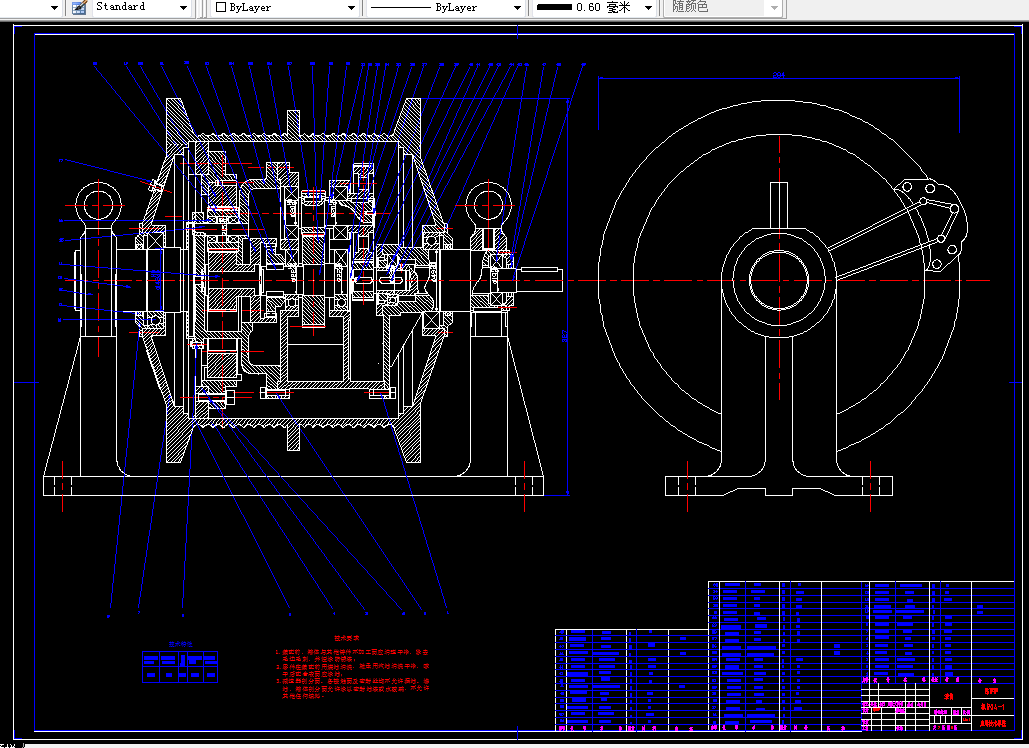Click the ByLayer color swatch box
The image size is (1029, 748).
pos(221,7)
